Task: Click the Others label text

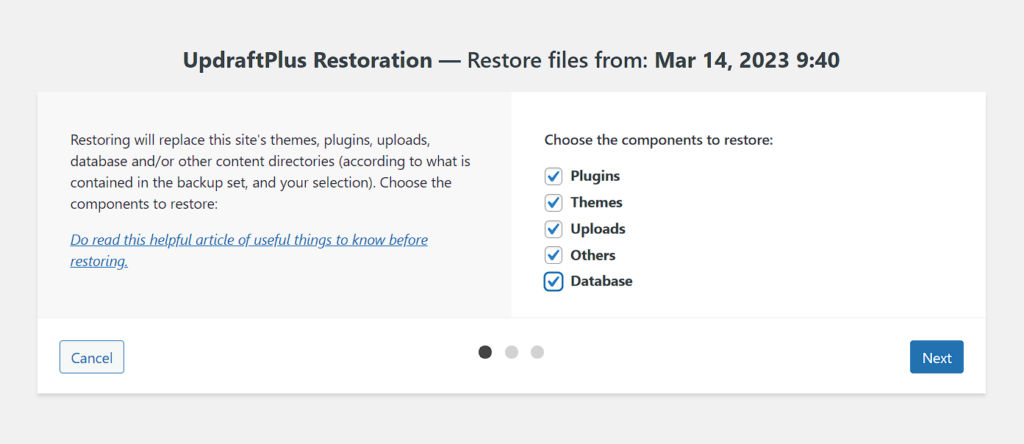Action: tap(593, 255)
